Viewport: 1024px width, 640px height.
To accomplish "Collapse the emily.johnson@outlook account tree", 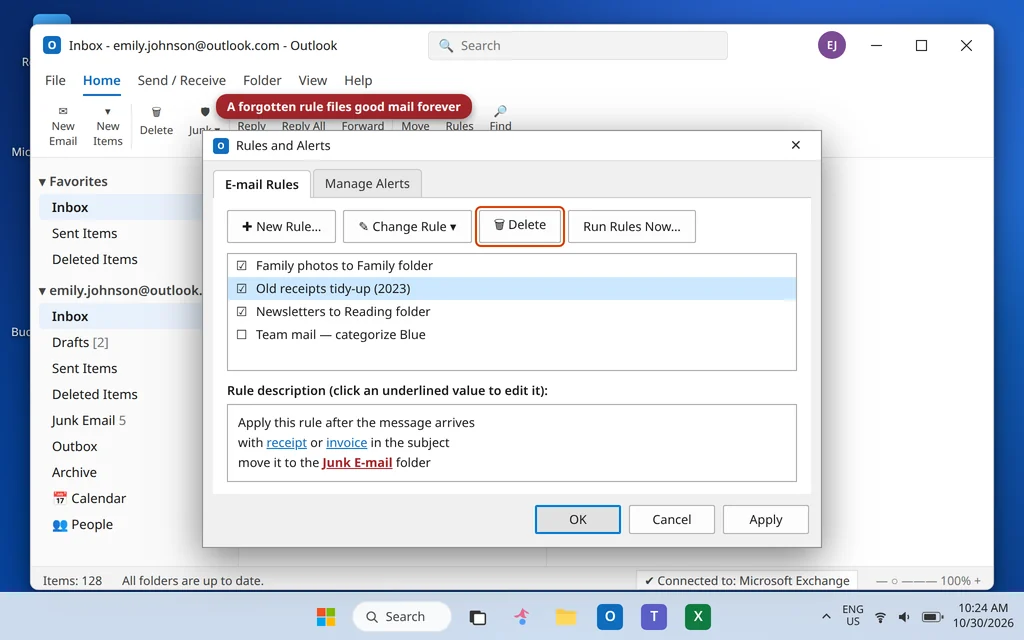I will (x=42, y=291).
